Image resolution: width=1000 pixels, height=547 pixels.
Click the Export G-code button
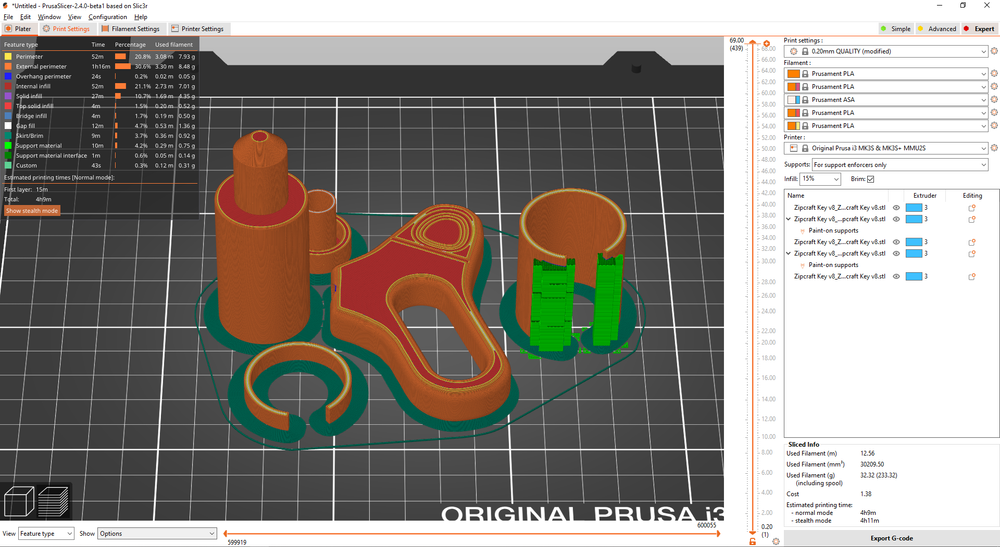coord(891,538)
